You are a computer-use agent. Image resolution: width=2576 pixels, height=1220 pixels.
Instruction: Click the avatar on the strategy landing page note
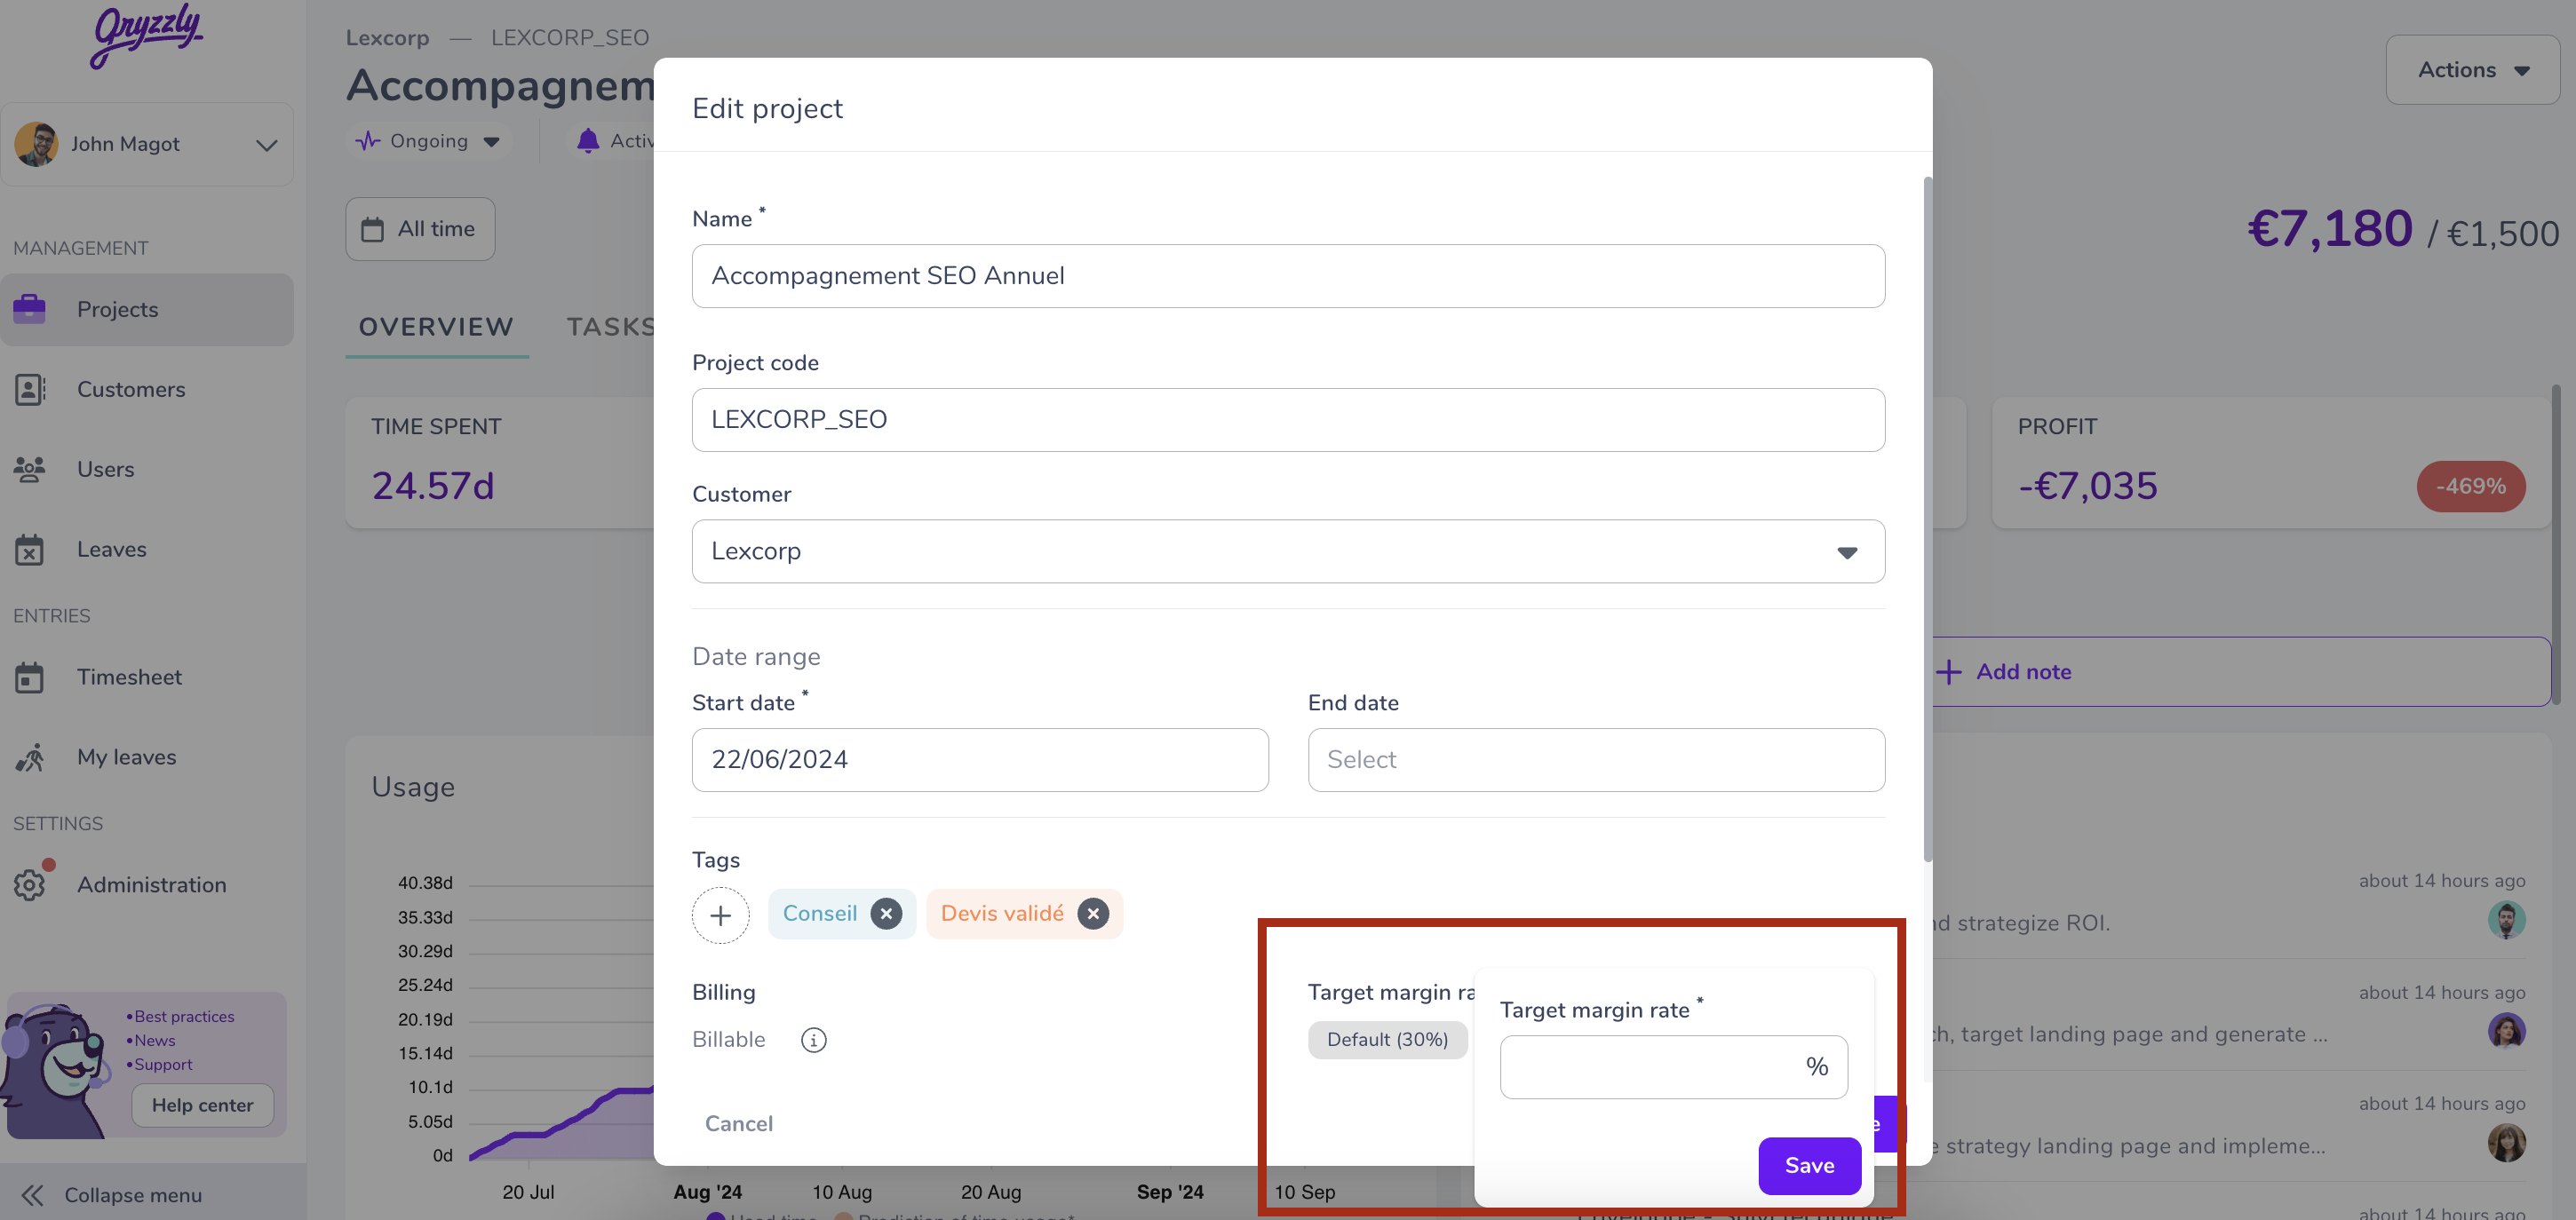point(2506,1143)
